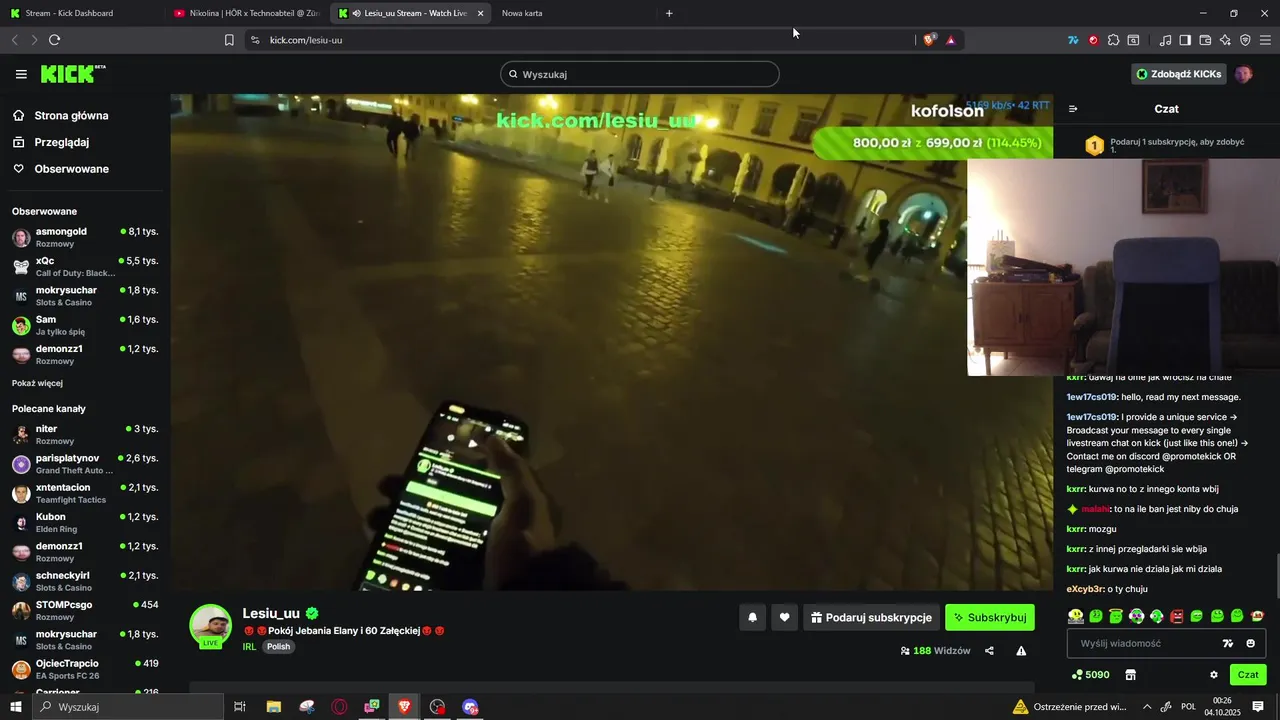Open asmongold channel in sidebar
Viewport: 1280px width, 720px height.
click(x=85, y=237)
